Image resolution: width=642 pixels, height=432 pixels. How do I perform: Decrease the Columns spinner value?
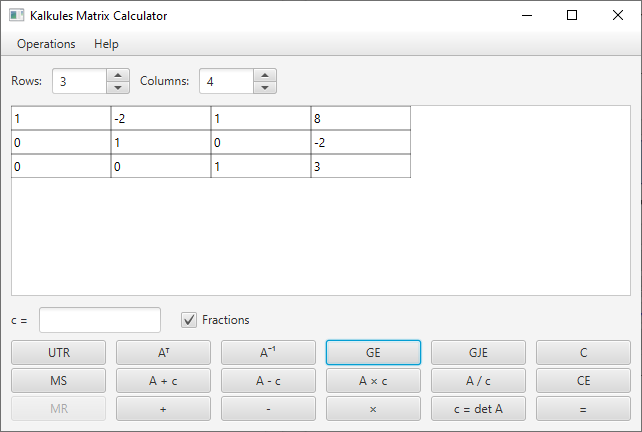click(x=265, y=87)
